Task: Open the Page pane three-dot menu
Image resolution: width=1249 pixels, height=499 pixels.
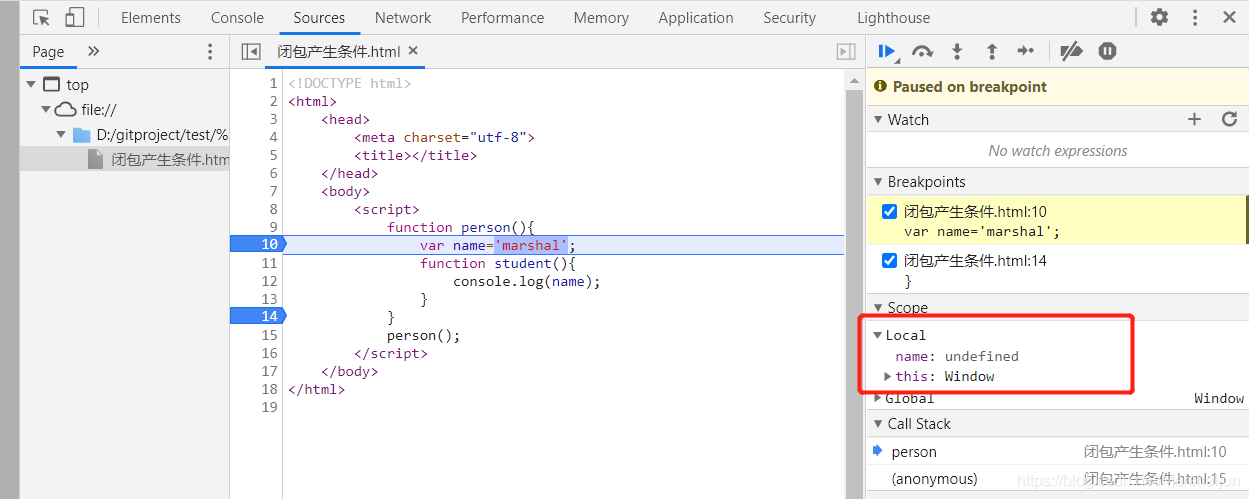Action: click(210, 52)
